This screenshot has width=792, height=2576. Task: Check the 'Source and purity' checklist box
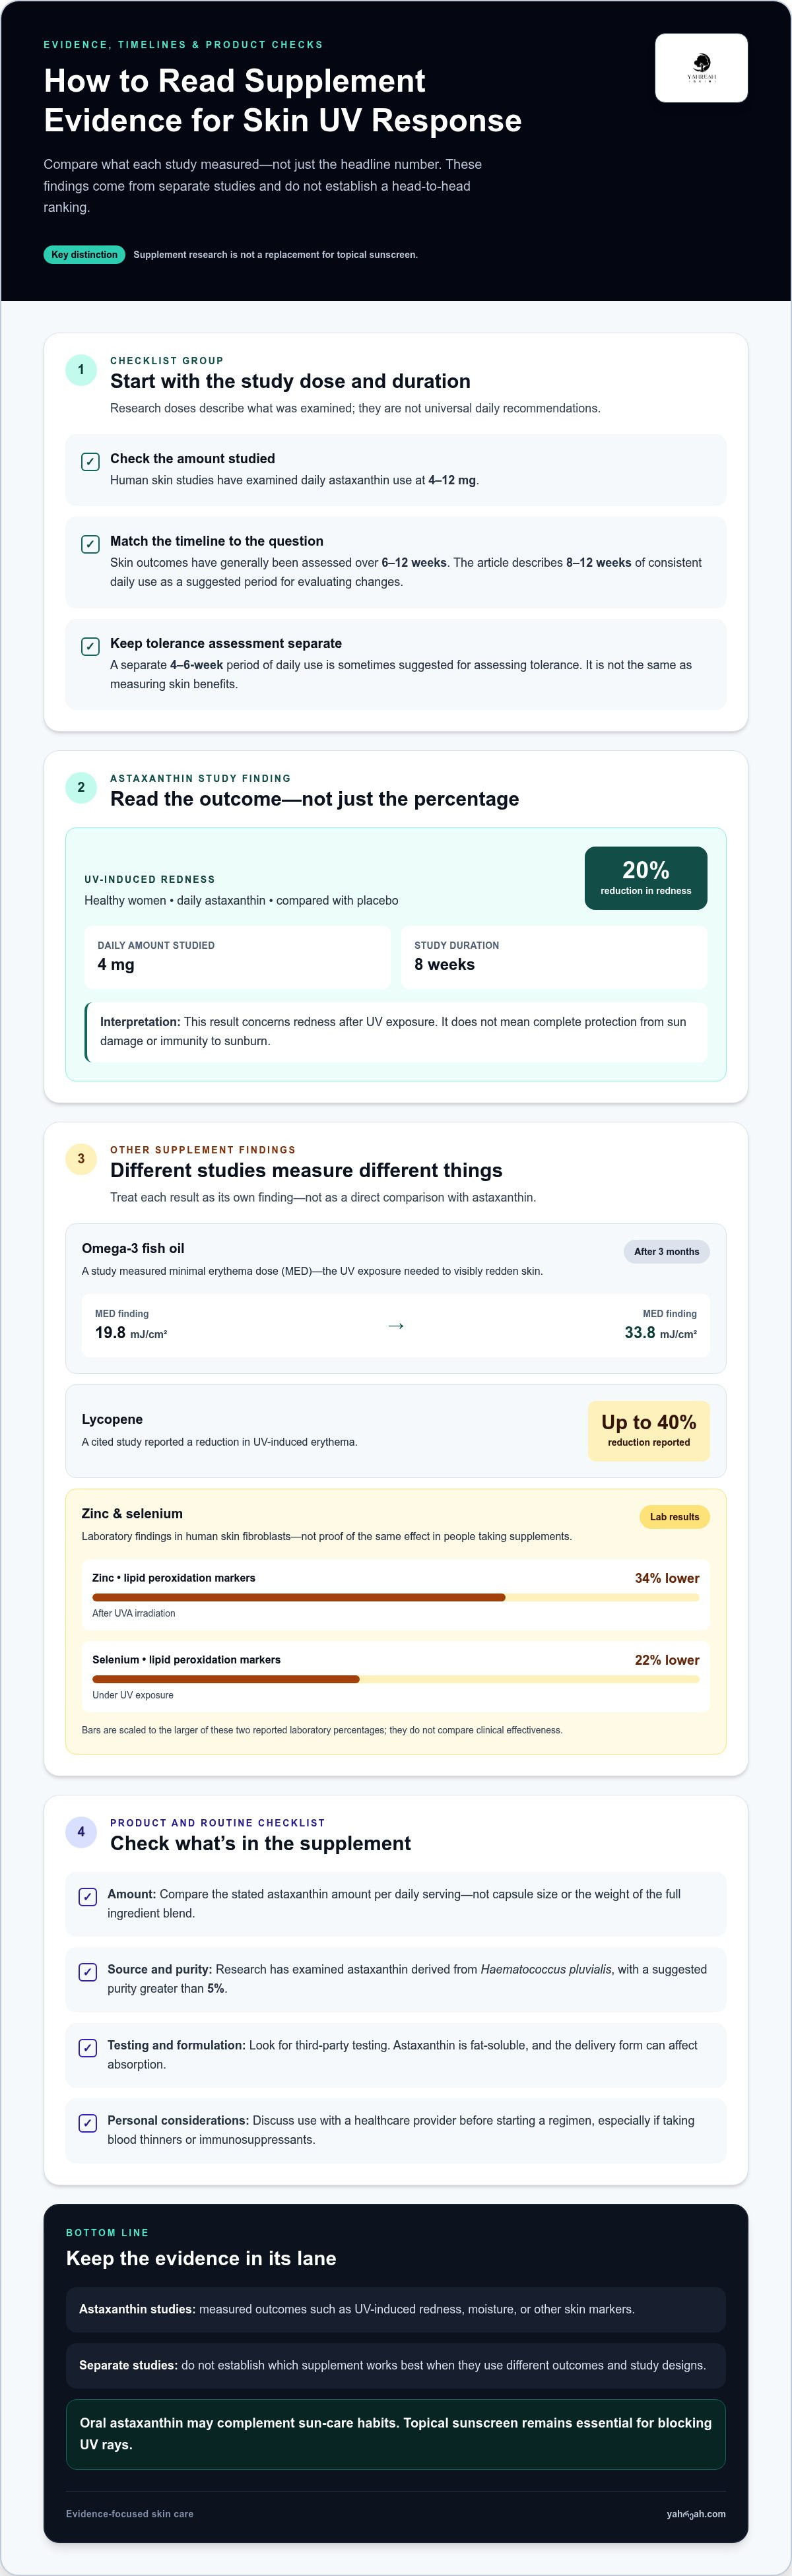click(x=88, y=1972)
